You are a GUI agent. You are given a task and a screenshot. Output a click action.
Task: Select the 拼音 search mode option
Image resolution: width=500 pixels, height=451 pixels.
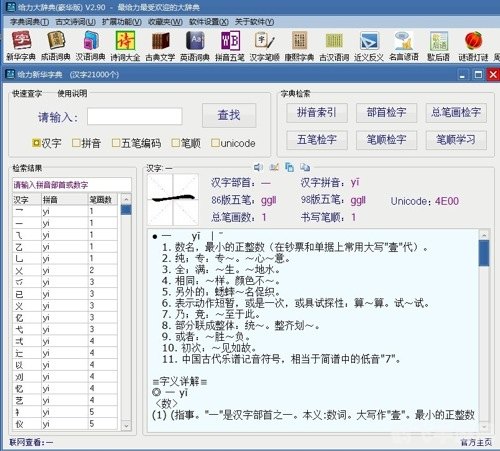click(x=87, y=143)
